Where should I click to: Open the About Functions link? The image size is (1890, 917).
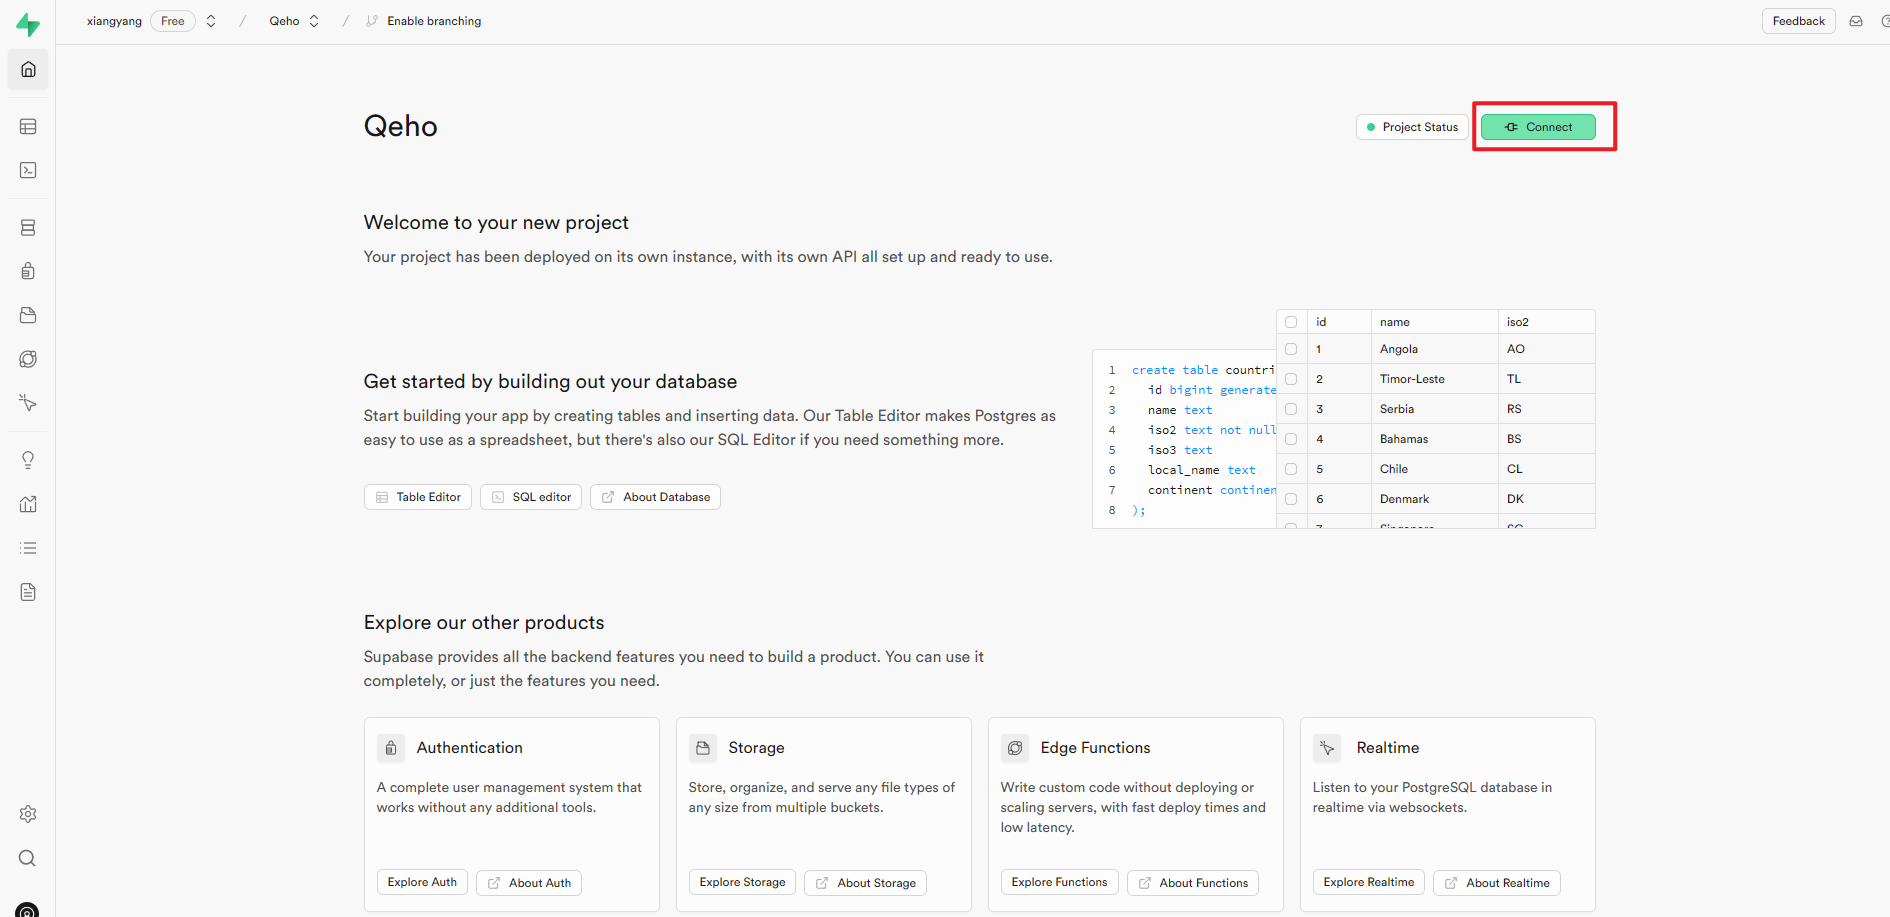pos(1193,883)
